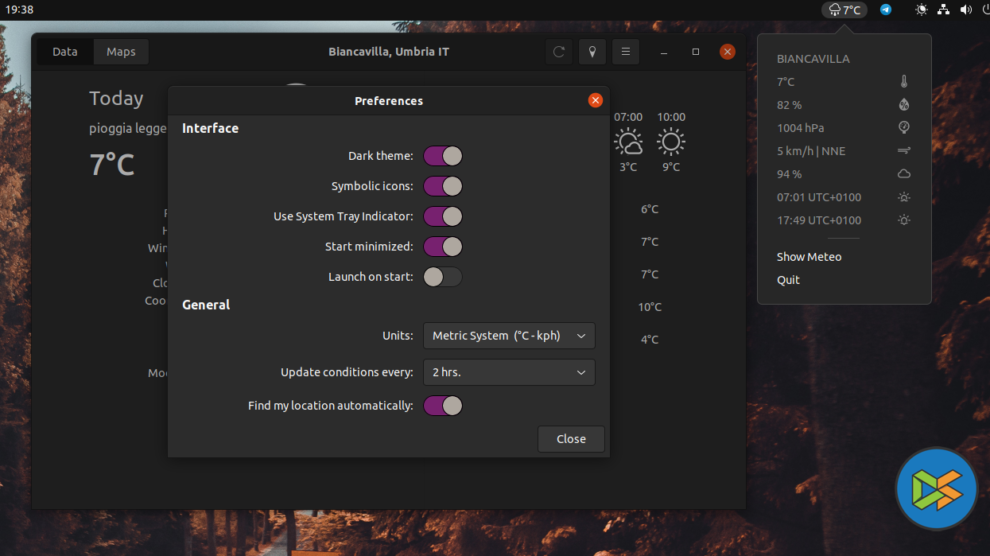990x556 pixels.
Task: Click the weather 7°C tray indicator
Action: [x=844, y=9]
